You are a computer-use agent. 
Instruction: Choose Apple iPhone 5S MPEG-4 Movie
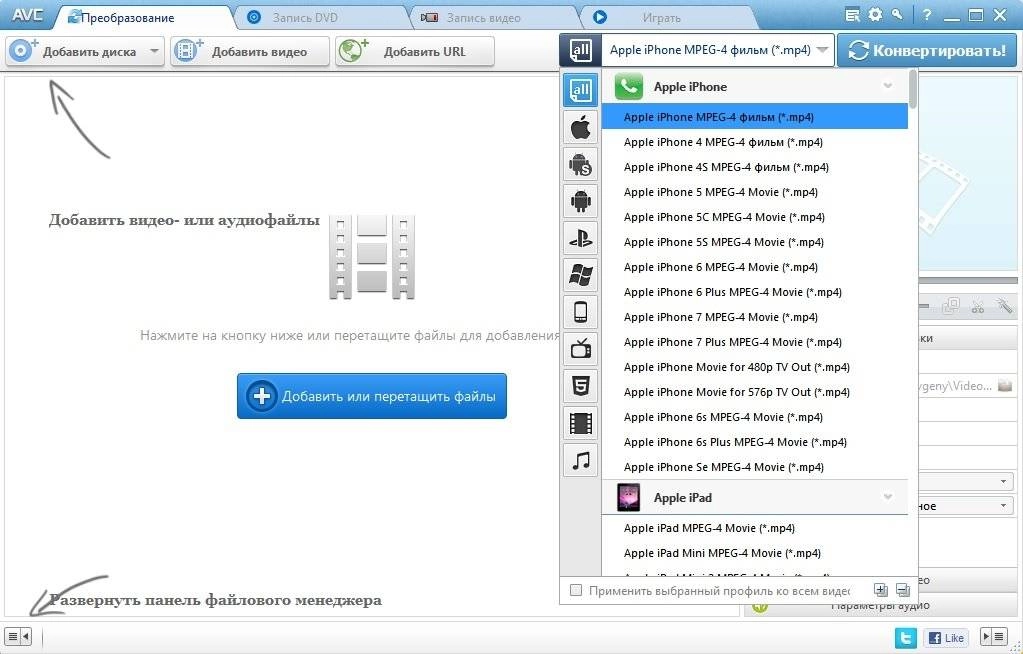tap(754, 242)
